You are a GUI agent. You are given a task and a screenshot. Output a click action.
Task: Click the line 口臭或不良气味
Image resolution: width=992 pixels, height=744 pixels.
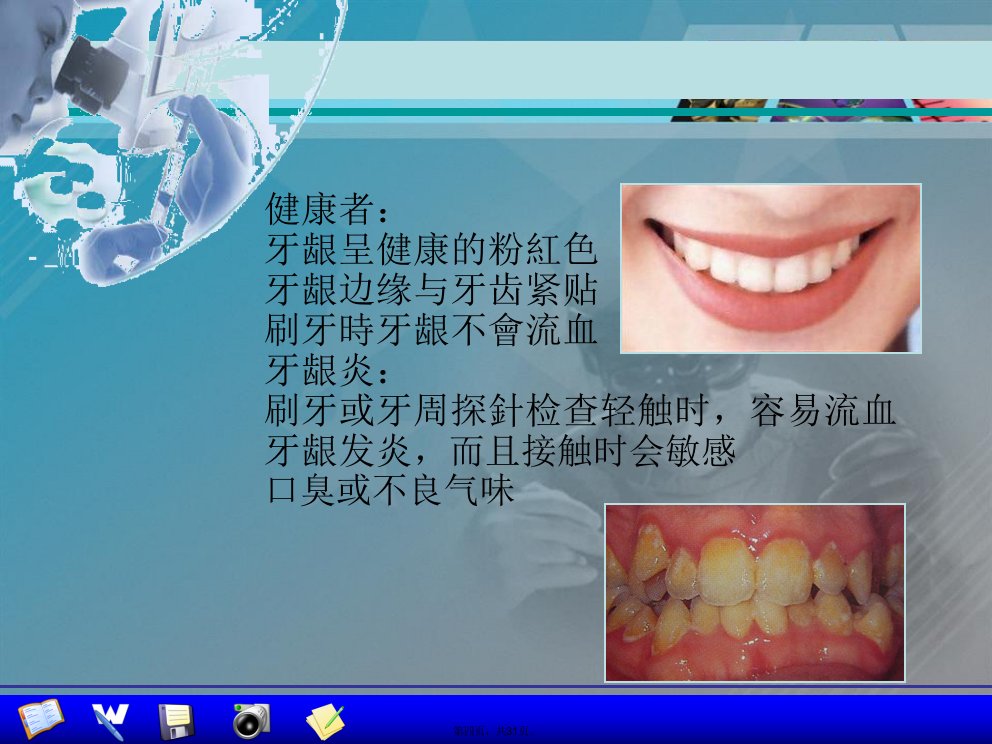pyautogui.click(x=390, y=491)
